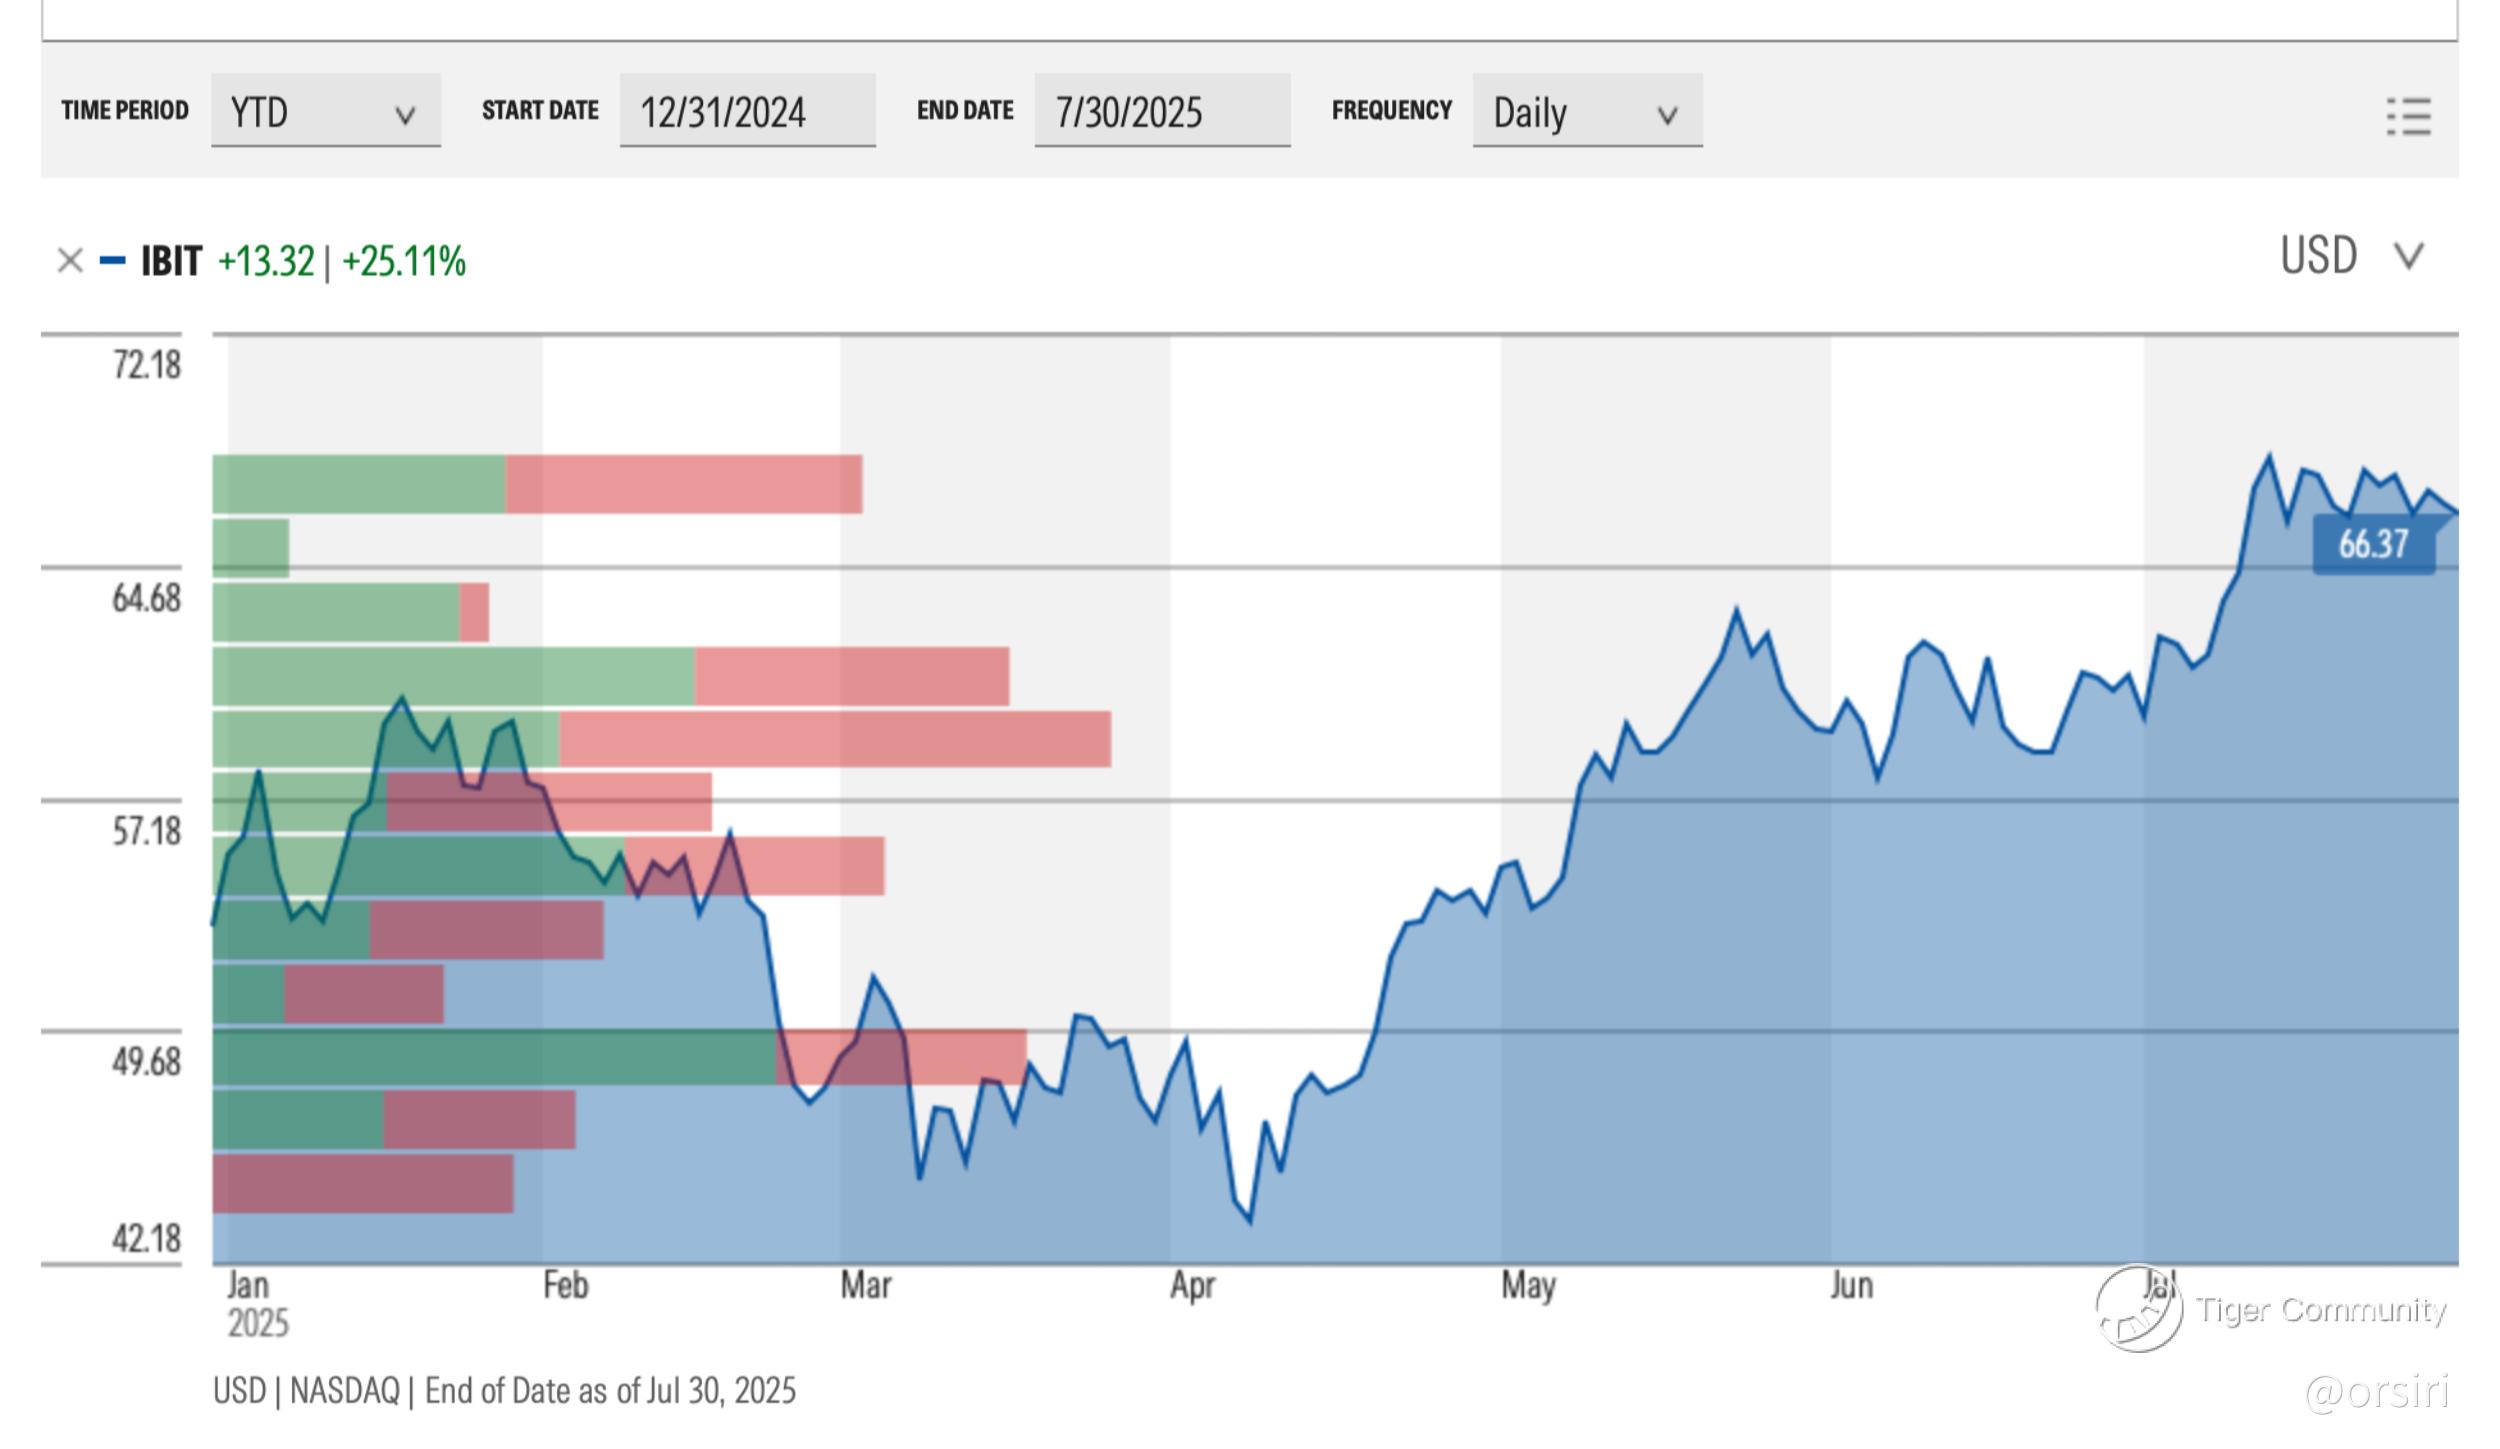
Task: Click the Apr label on time axis
Action: click(1192, 1285)
